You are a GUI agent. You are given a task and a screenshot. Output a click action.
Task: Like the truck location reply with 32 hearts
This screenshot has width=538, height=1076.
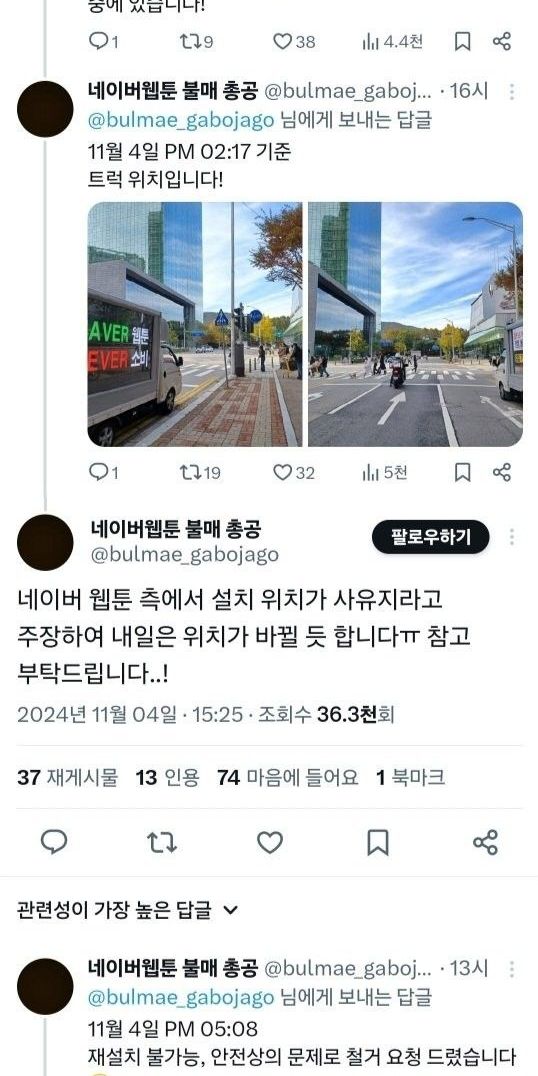tap(294, 472)
